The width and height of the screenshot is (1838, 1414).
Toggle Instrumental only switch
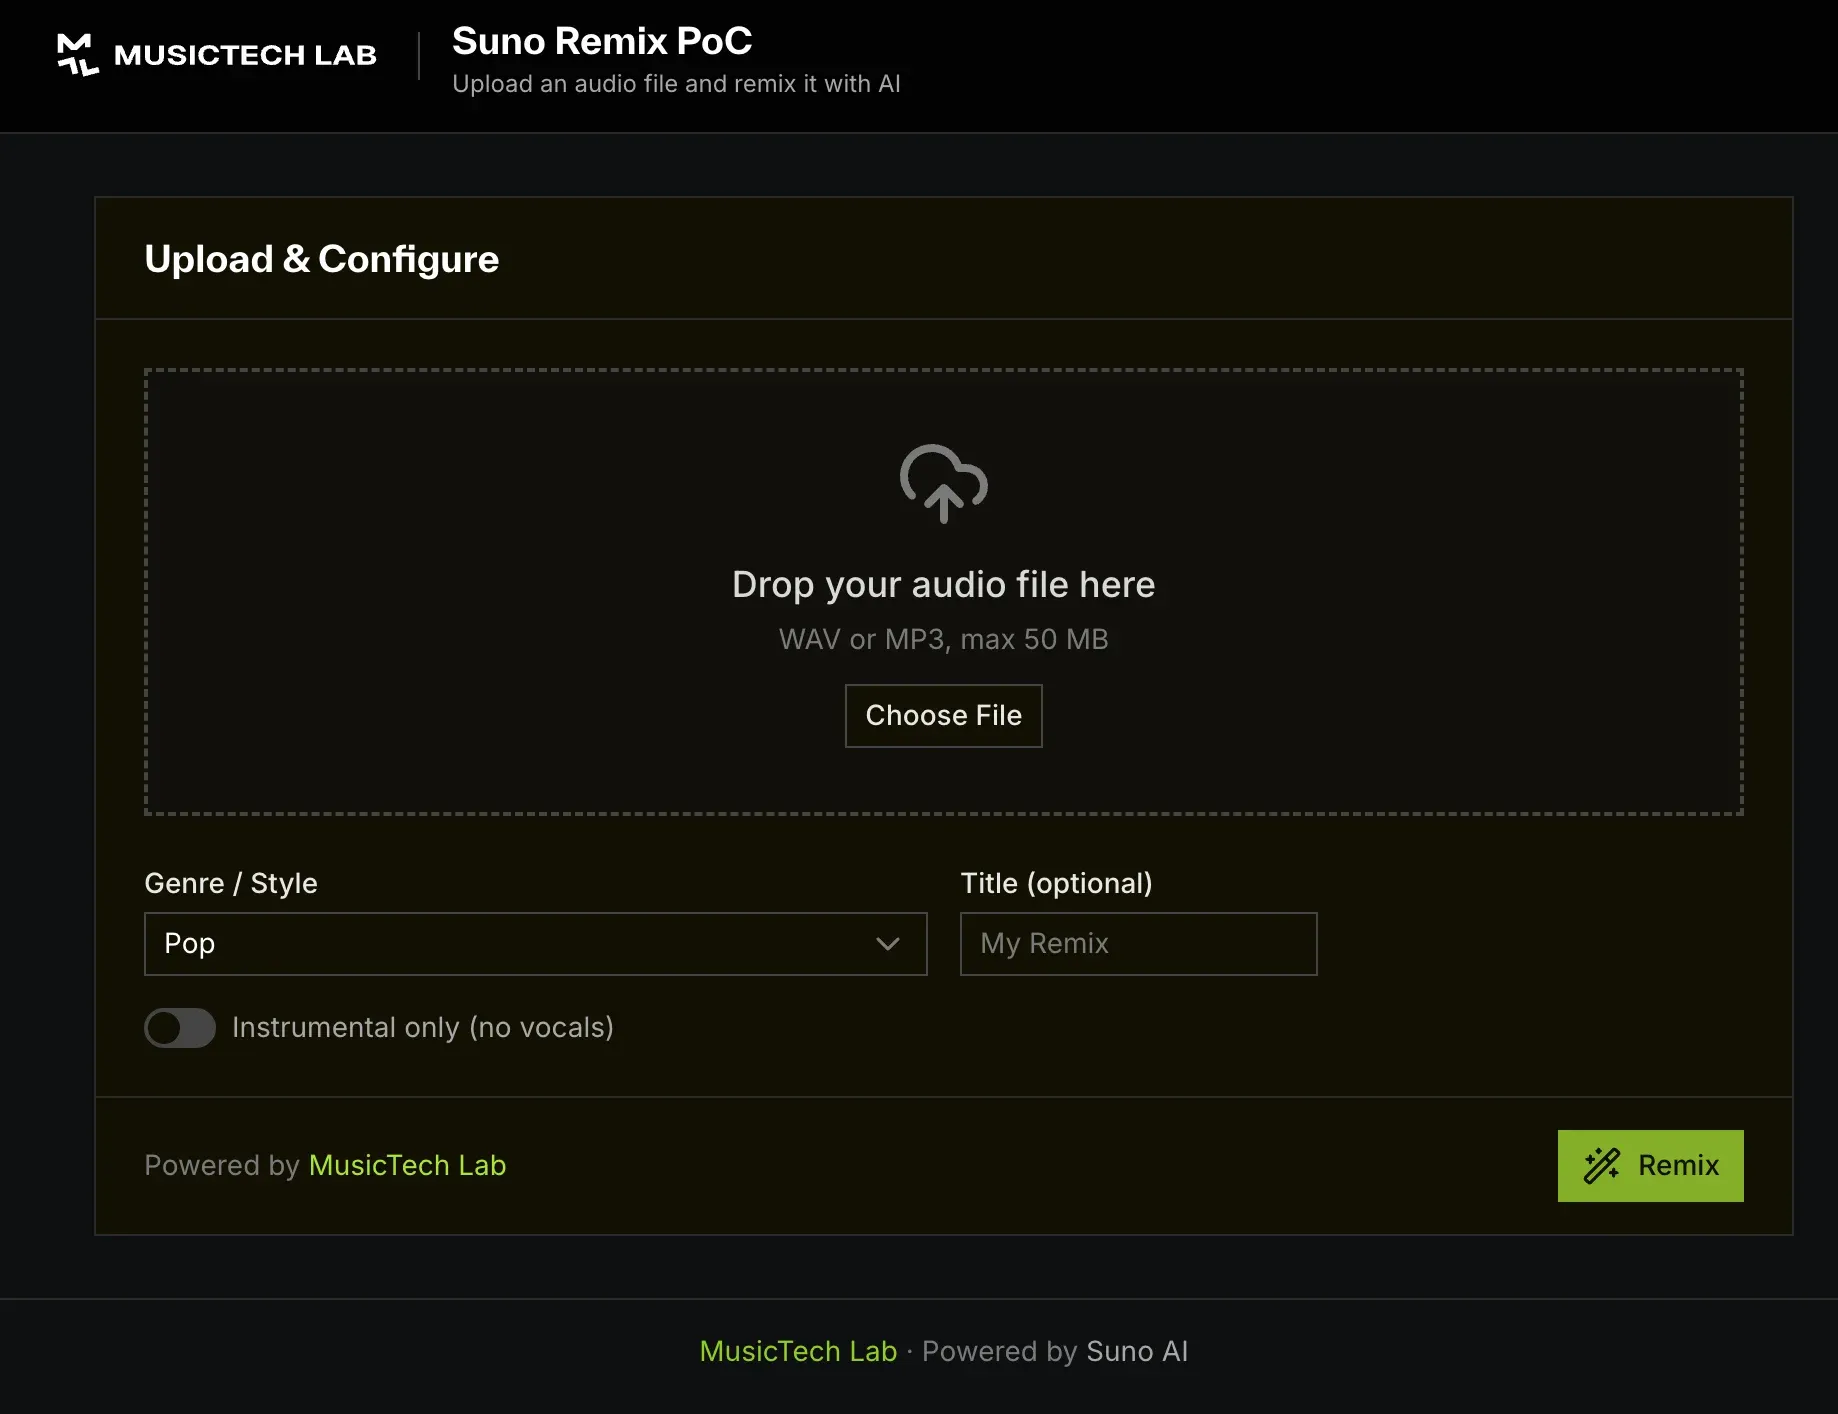pyautogui.click(x=180, y=1028)
